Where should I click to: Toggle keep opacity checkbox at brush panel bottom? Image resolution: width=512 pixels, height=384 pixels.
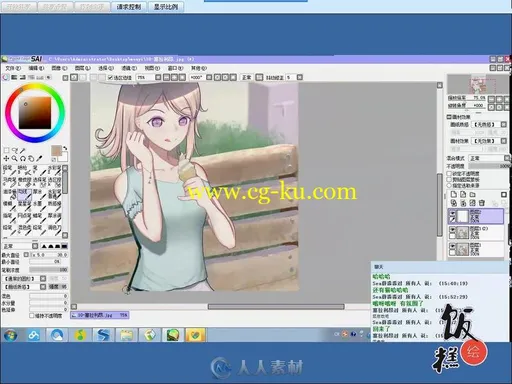(32, 315)
